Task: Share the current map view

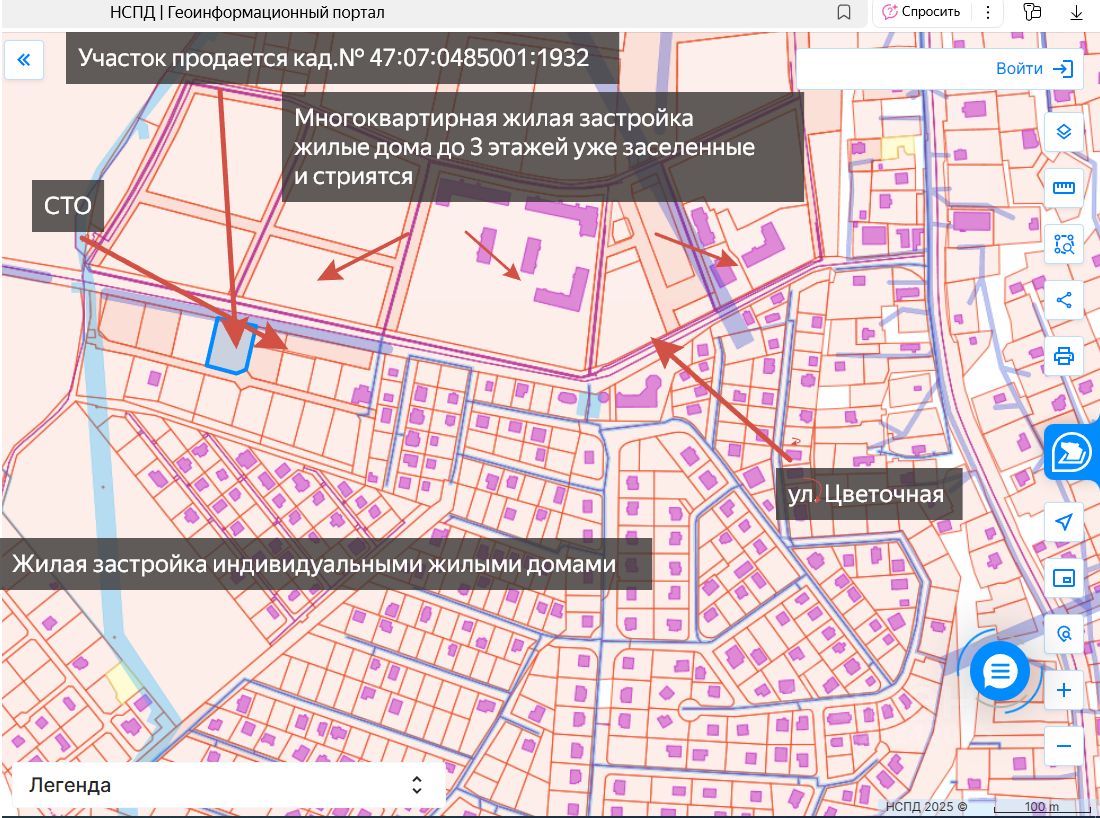Action: (x=1064, y=300)
